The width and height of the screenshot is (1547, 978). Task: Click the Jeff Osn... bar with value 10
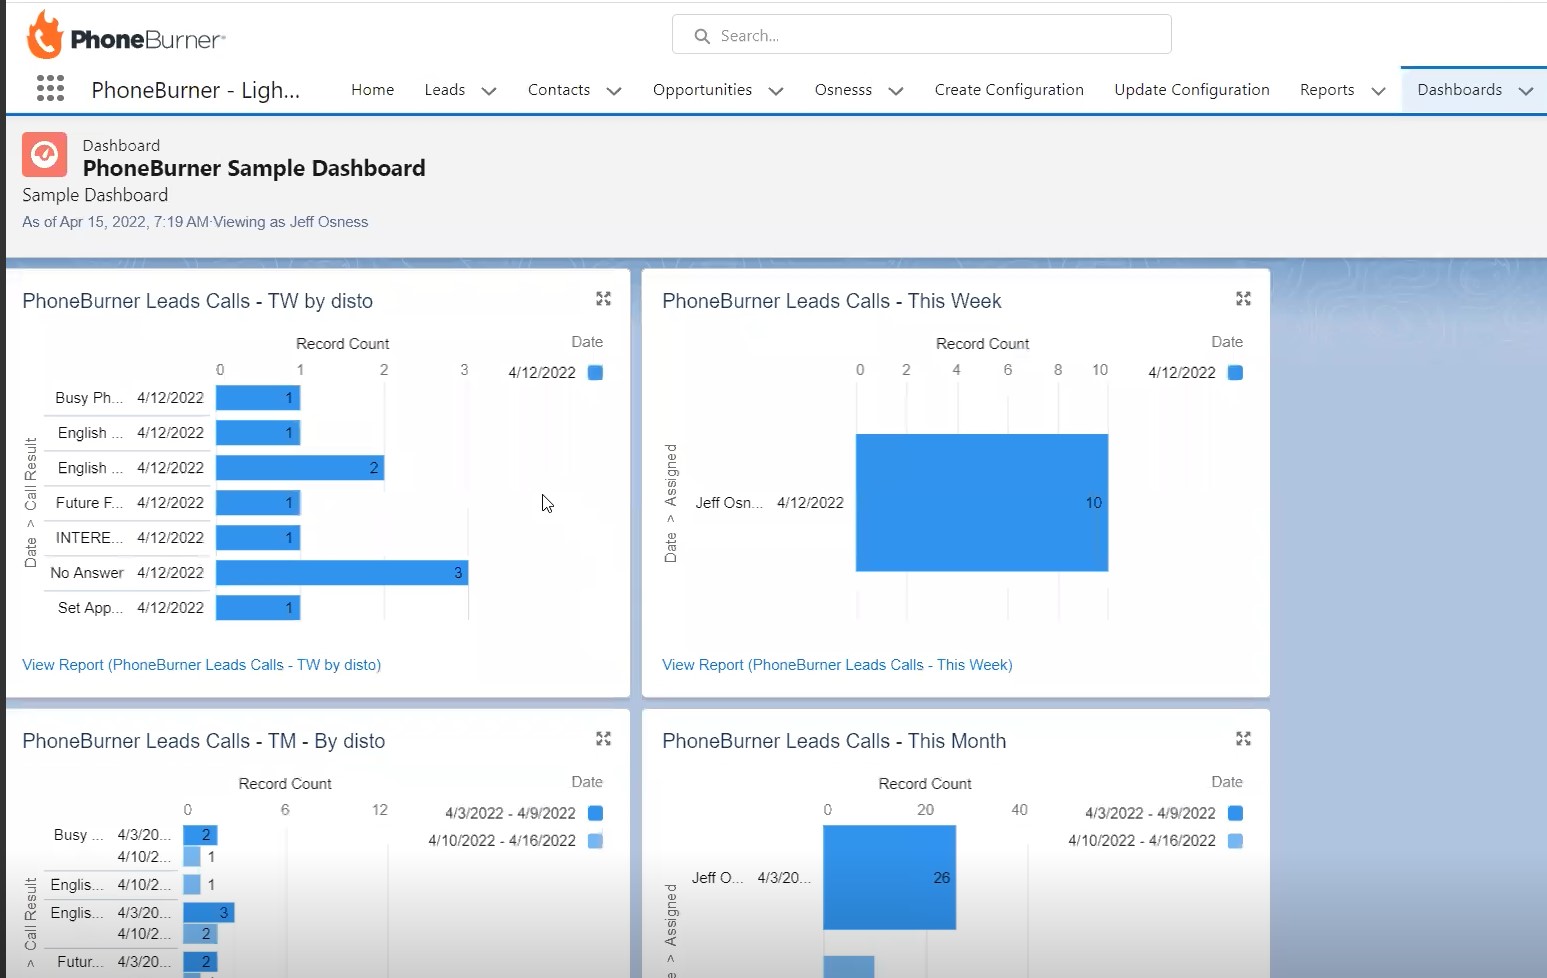982,503
